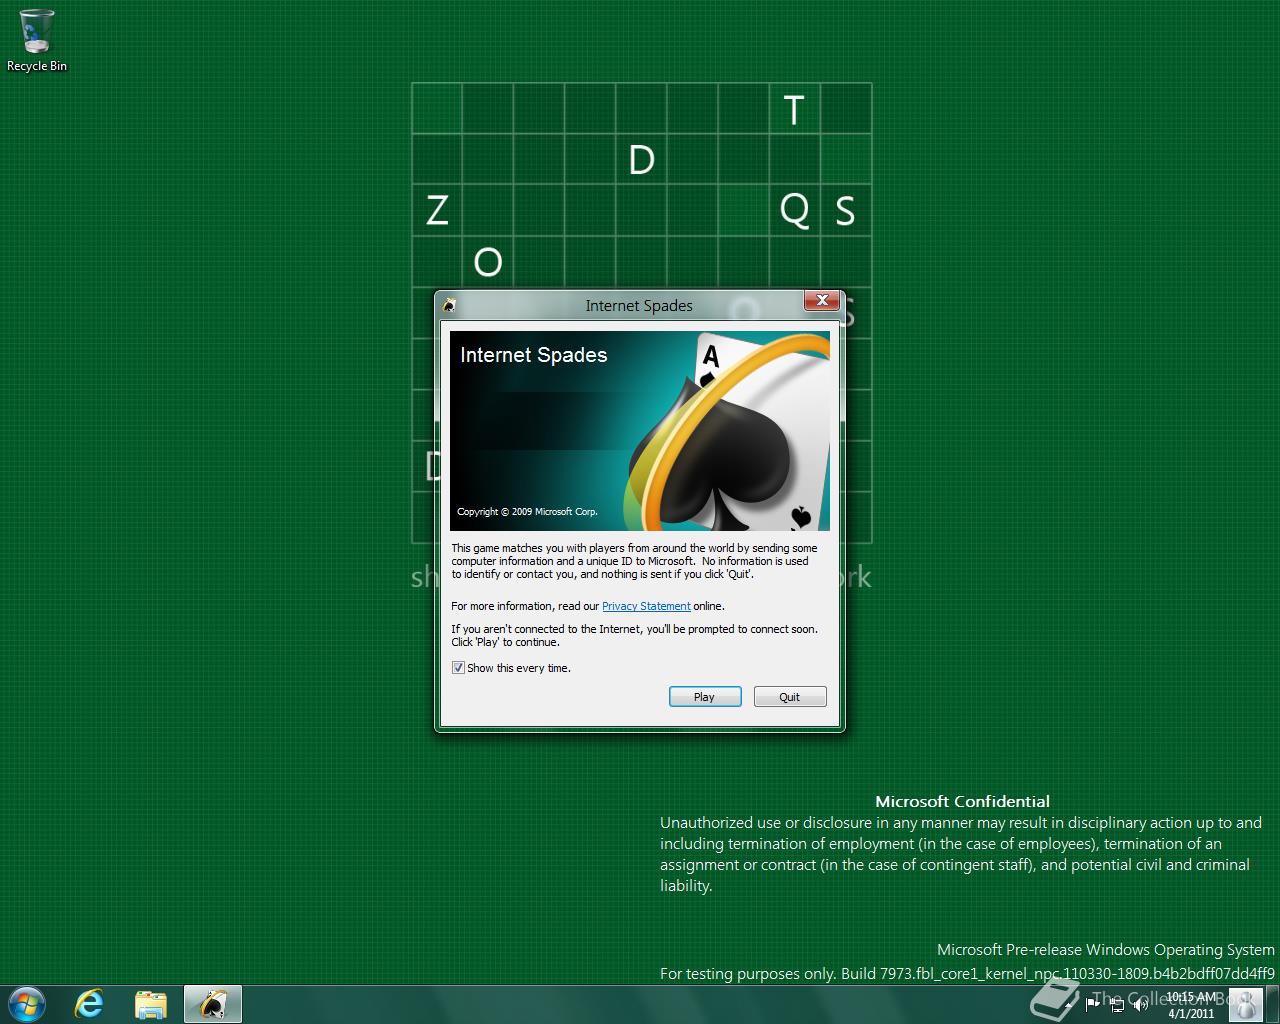Open the Start menu orb
Viewport: 1280px width, 1024px height.
pyautogui.click(x=27, y=1004)
